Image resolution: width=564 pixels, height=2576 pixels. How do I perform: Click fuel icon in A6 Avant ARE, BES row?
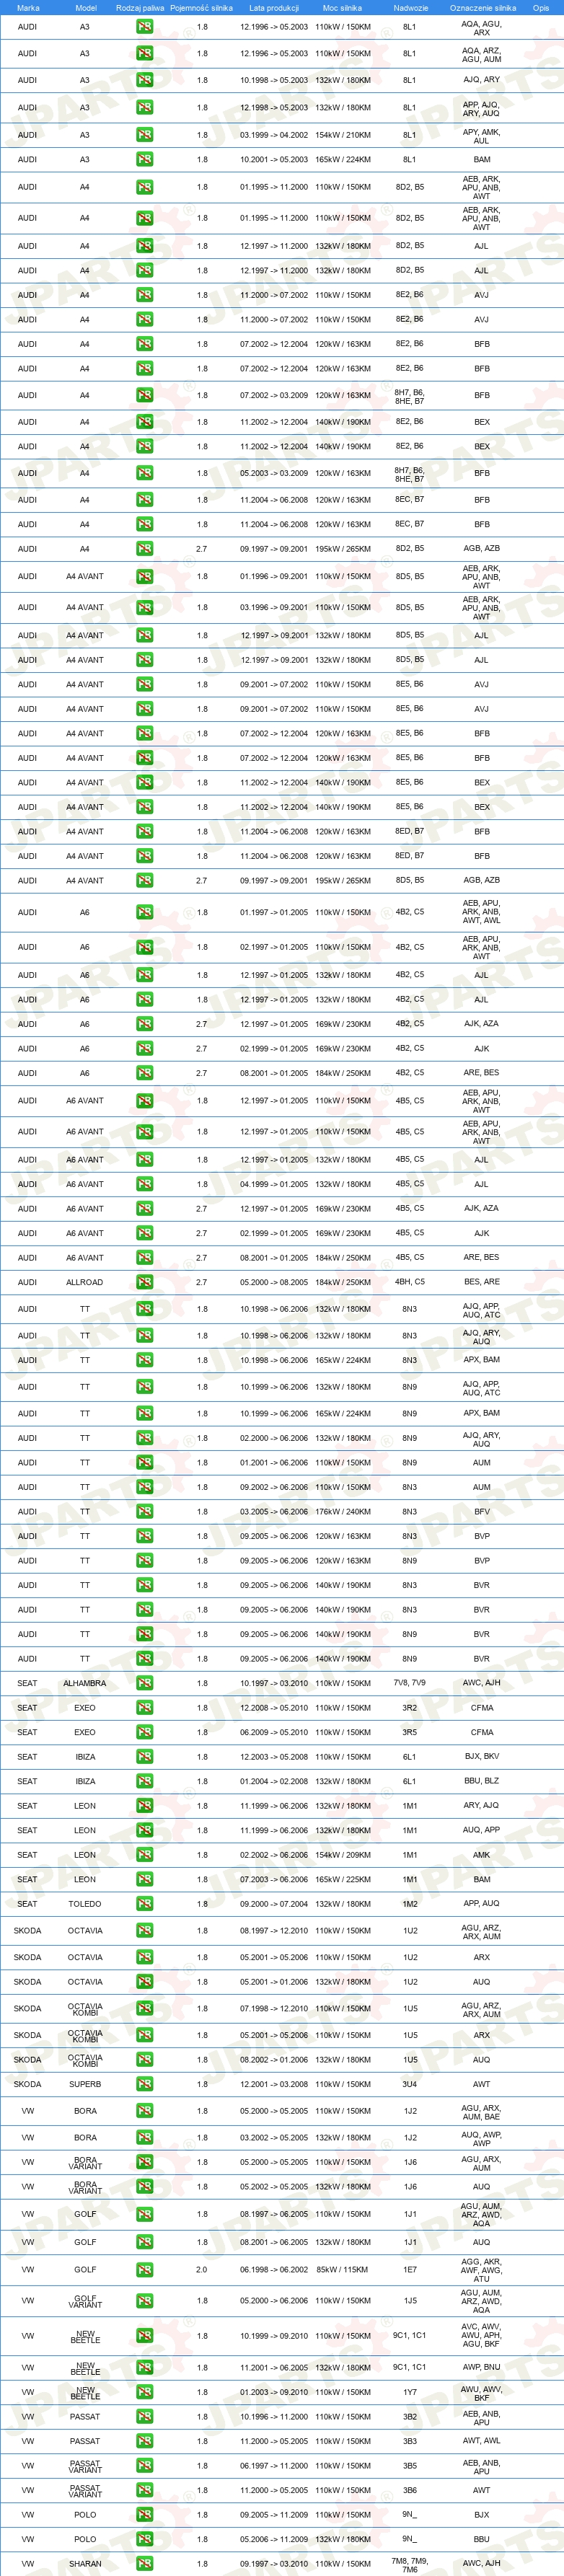tap(145, 1258)
